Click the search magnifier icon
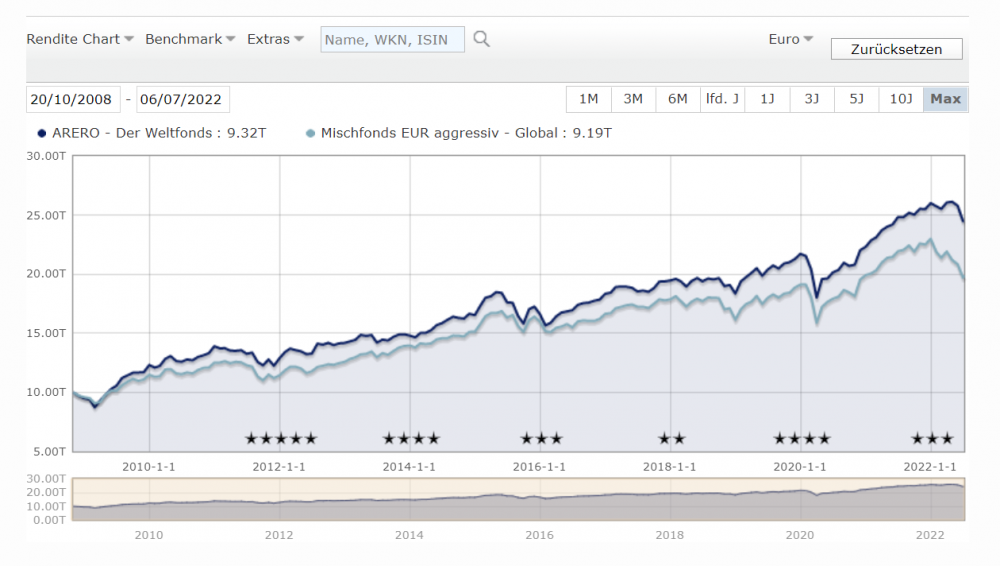 point(482,40)
